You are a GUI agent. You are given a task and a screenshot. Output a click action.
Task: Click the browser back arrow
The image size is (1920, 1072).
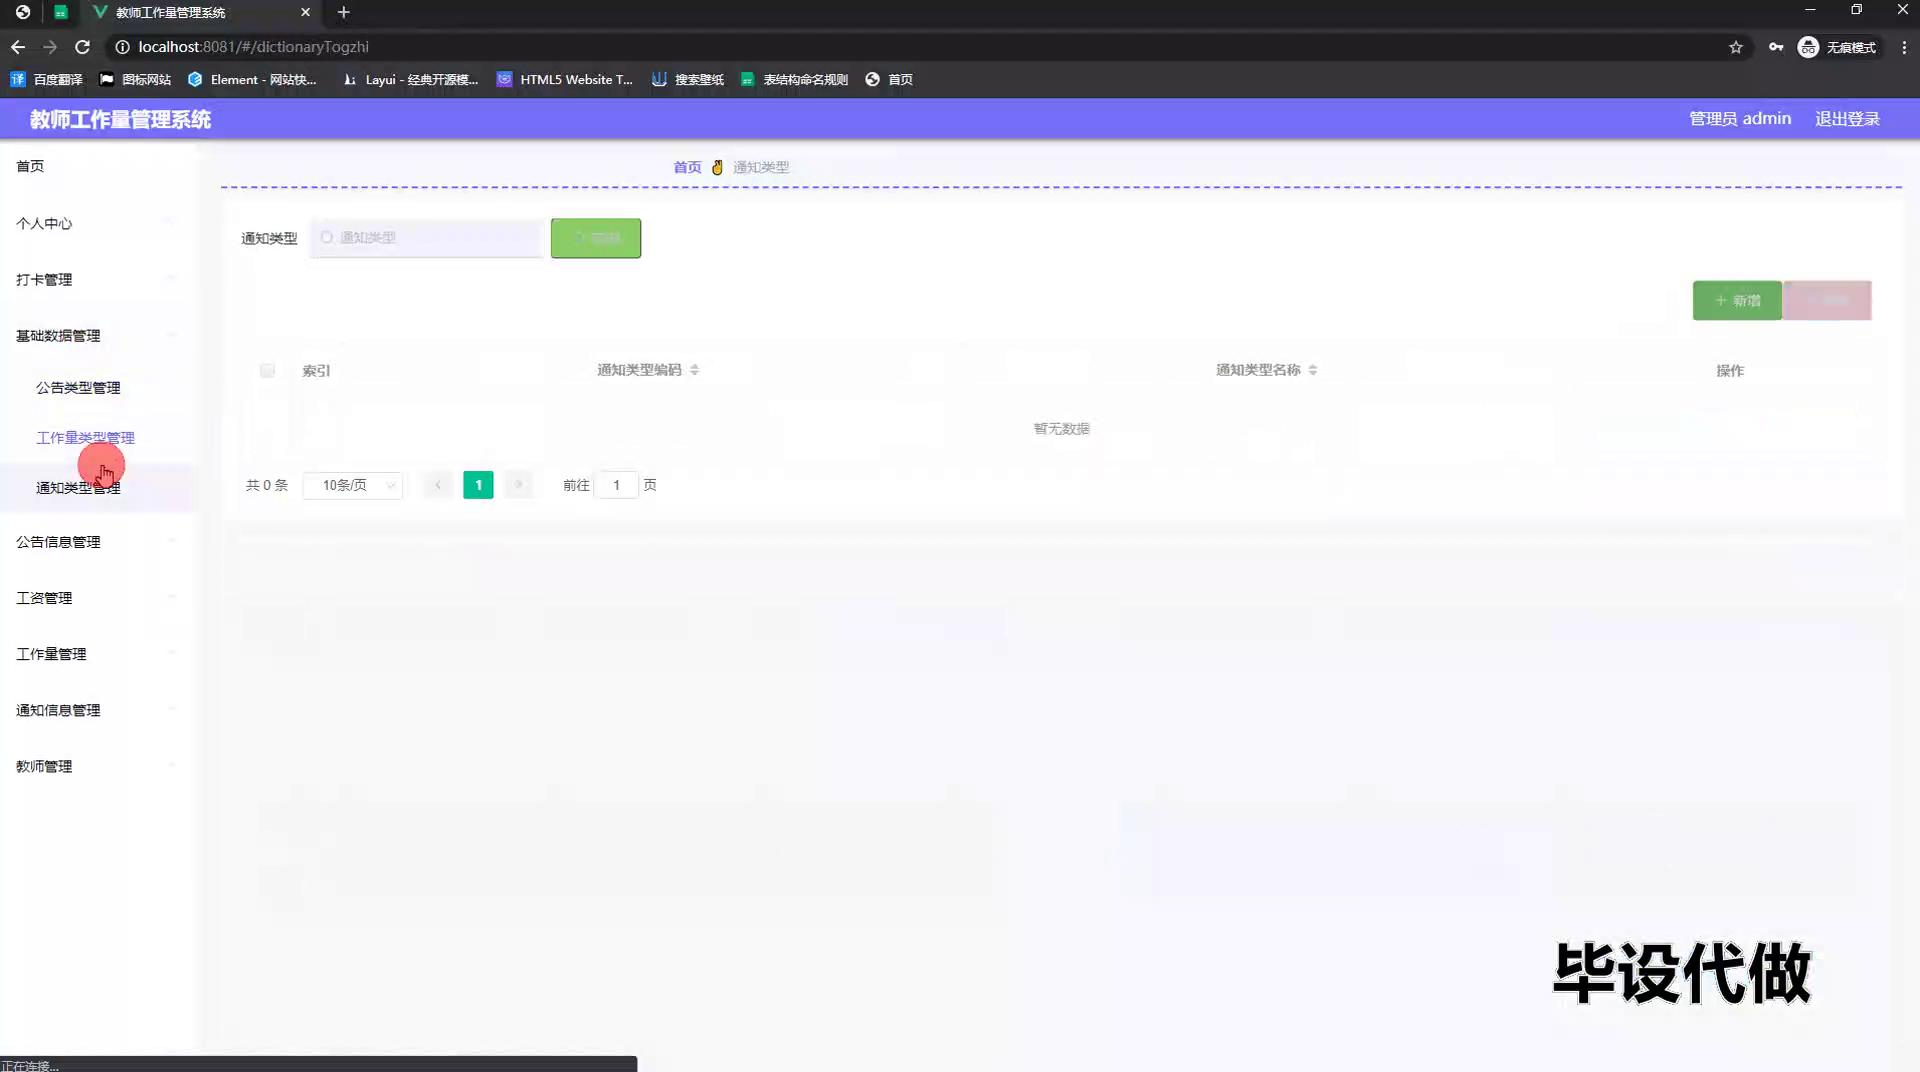pos(17,47)
